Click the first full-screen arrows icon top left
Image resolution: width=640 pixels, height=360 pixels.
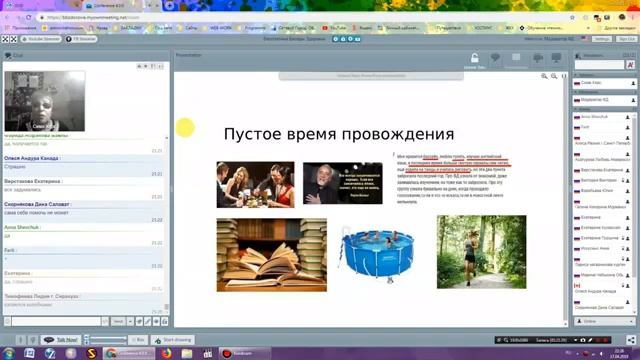point(5,39)
